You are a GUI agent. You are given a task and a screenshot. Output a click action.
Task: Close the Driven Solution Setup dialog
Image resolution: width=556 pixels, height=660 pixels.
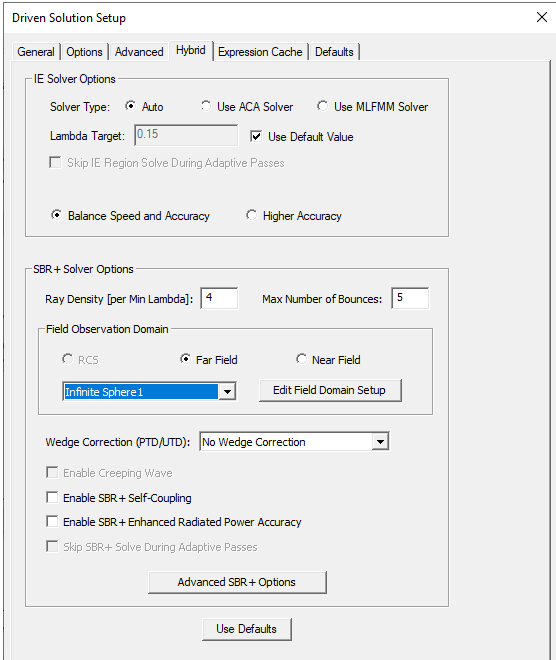tap(542, 17)
